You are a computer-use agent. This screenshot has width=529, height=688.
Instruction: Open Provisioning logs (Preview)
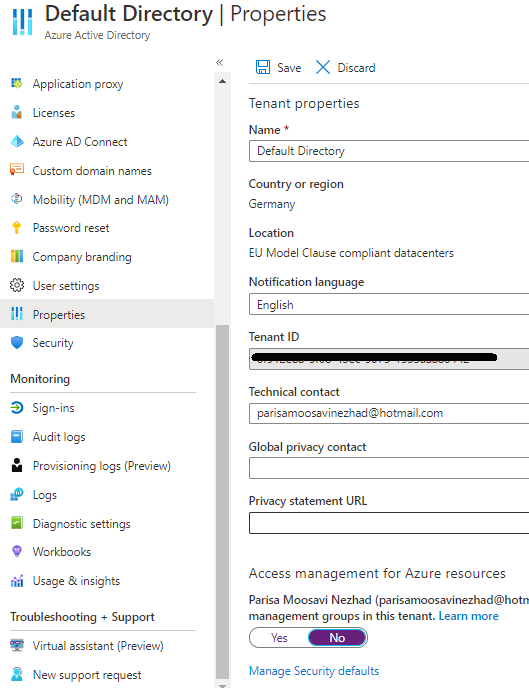[101, 466]
